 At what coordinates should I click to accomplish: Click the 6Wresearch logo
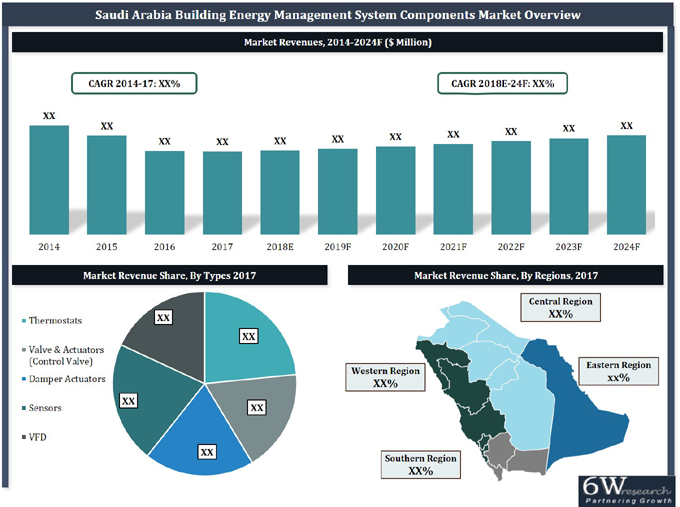(x=627, y=491)
